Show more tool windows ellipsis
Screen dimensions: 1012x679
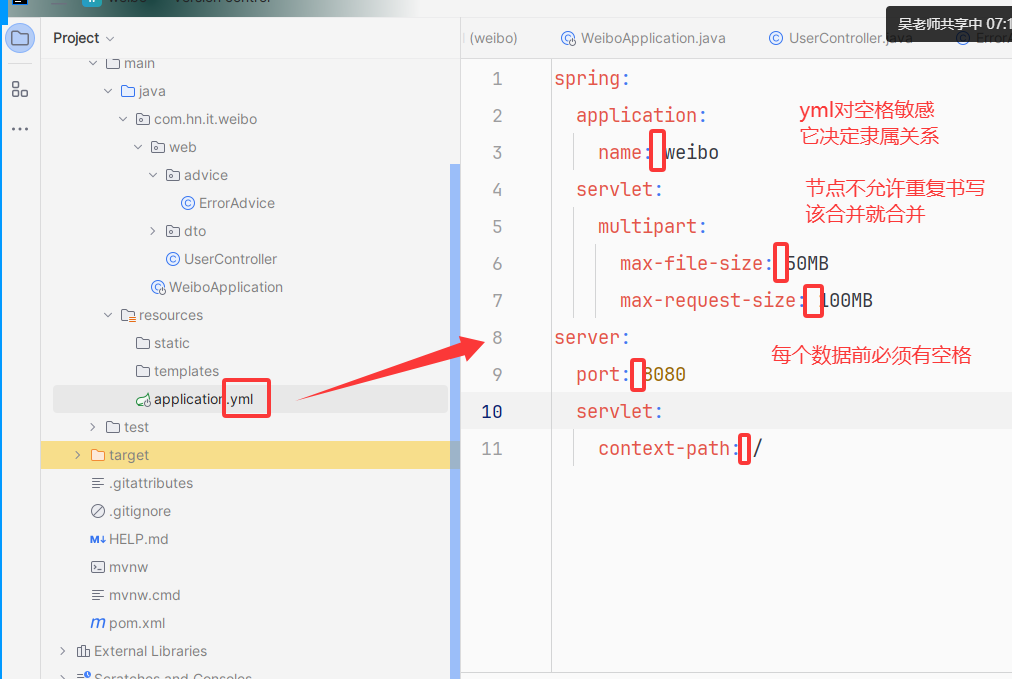(20, 129)
